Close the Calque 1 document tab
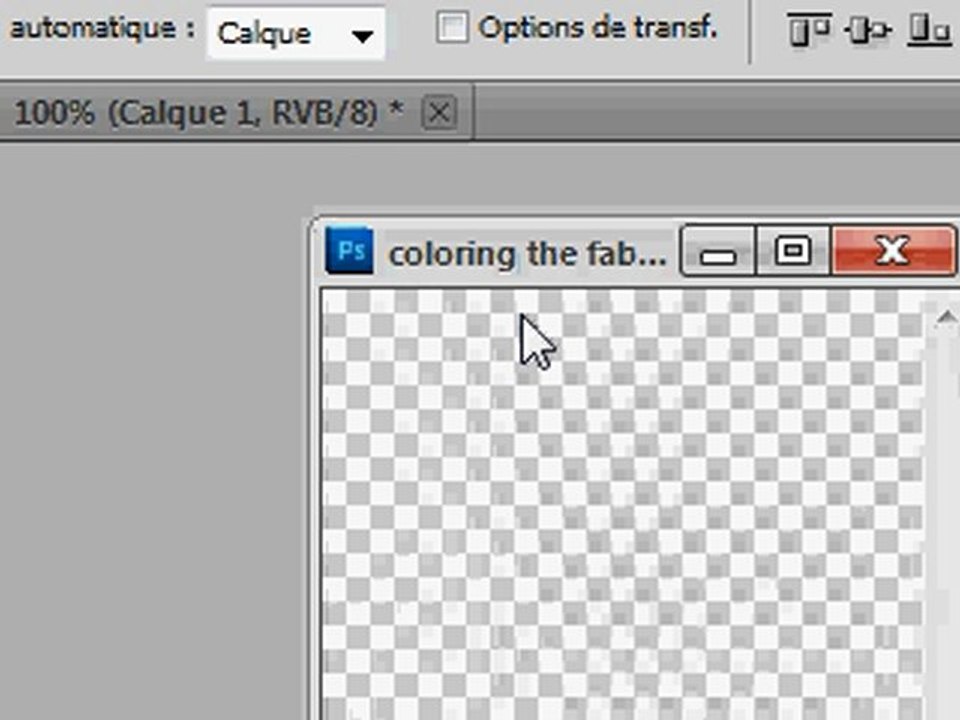The height and width of the screenshot is (720, 960). point(439,113)
